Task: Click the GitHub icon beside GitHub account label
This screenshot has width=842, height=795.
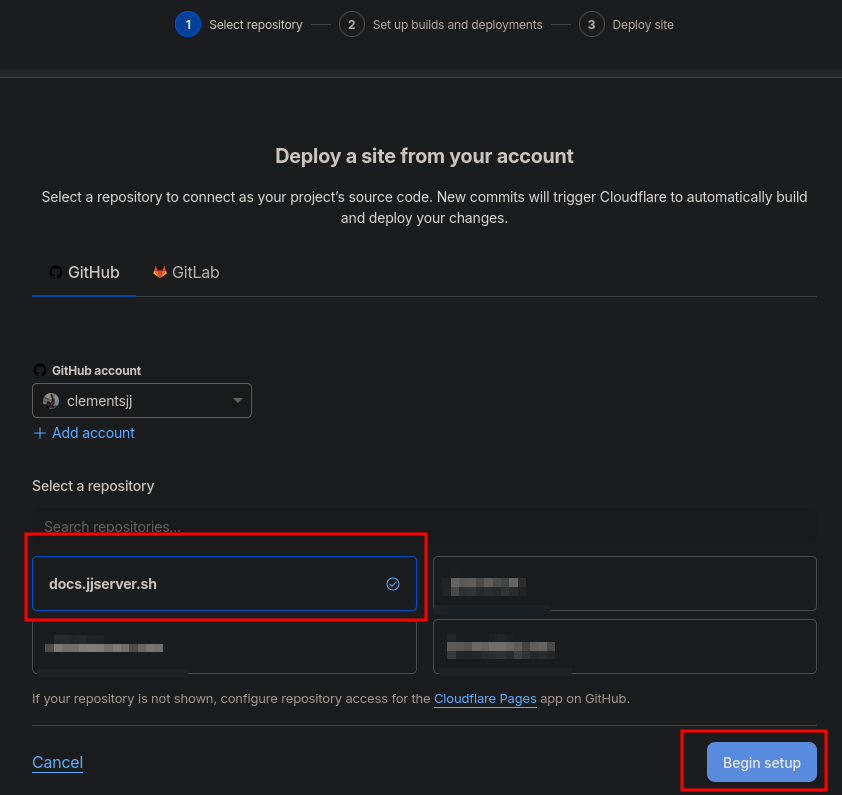Action: [x=40, y=370]
